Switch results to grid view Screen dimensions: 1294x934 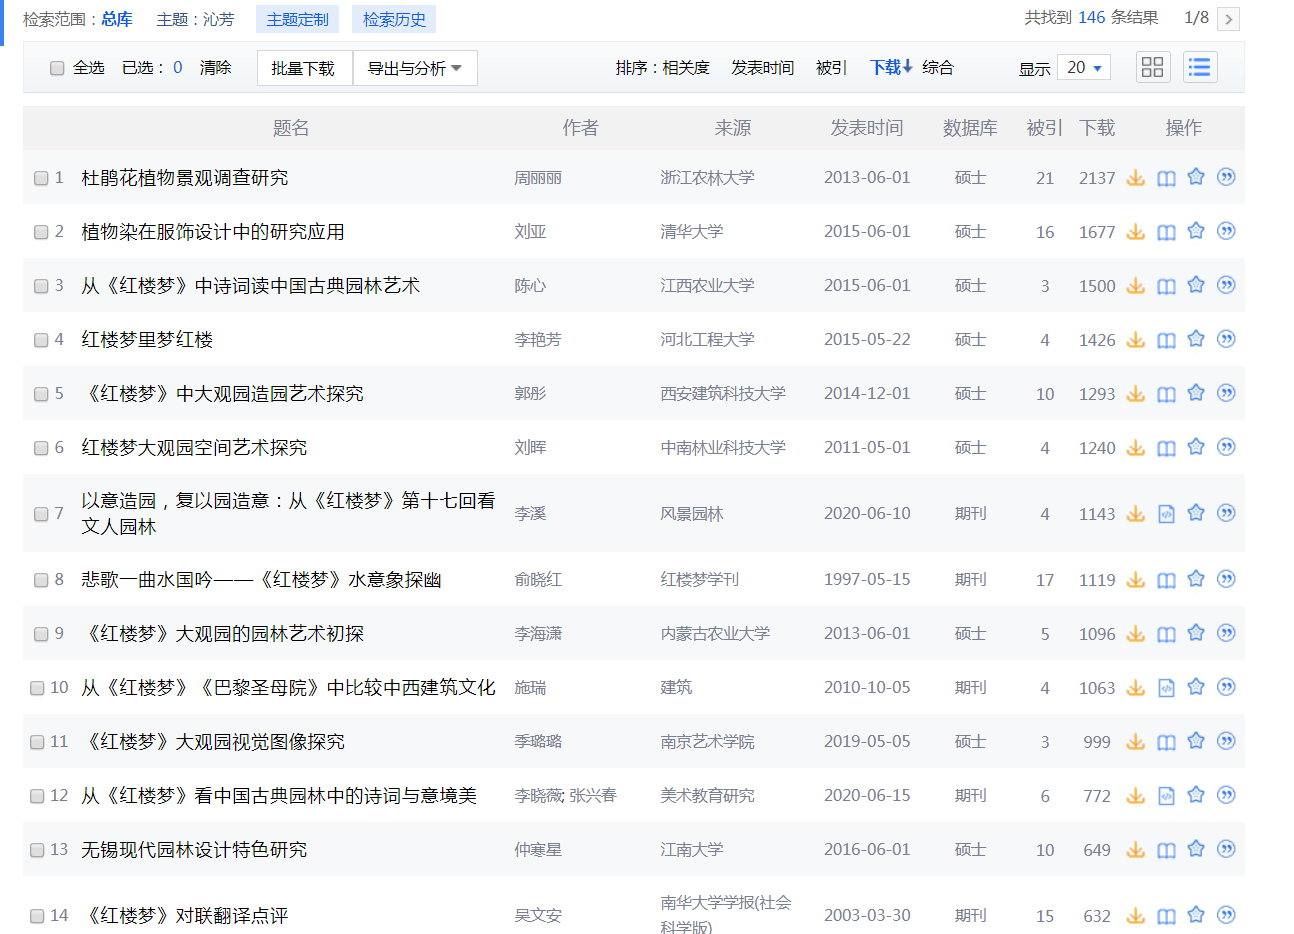(x=1152, y=66)
